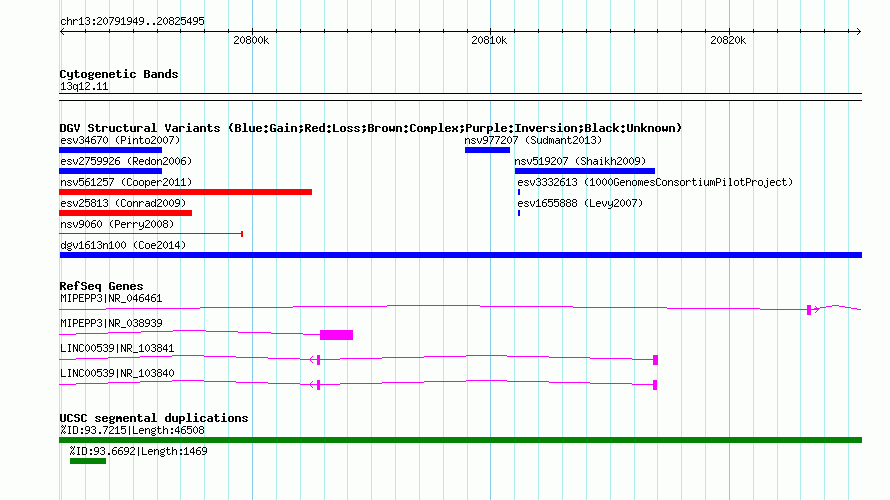The image size is (890, 500).
Task: Click the left exon arrow of LINC00539|NR_103841
Action: click(x=315, y=360)
